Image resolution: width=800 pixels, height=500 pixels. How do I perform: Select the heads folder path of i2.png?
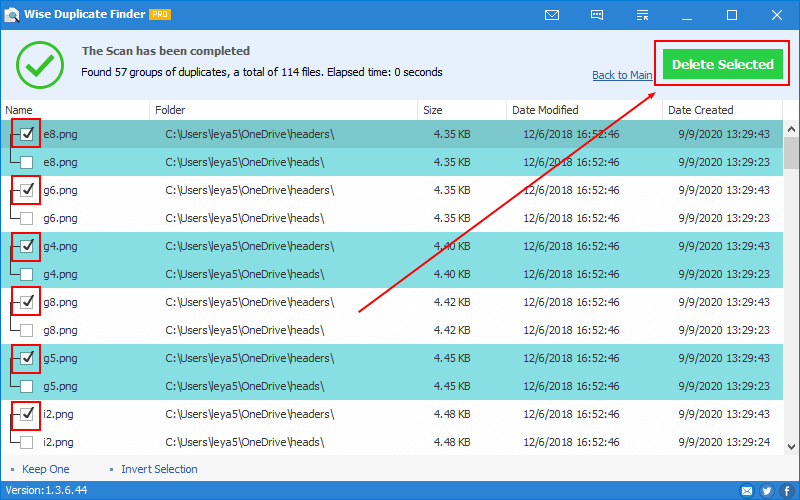244,442
